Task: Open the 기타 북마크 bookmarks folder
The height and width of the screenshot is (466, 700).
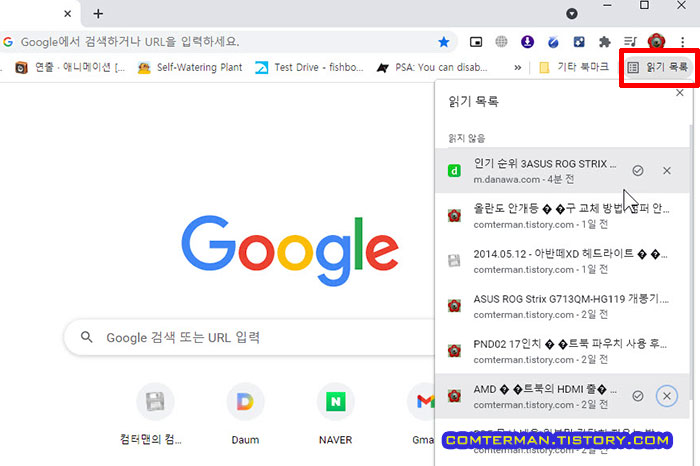Action: 574,67
